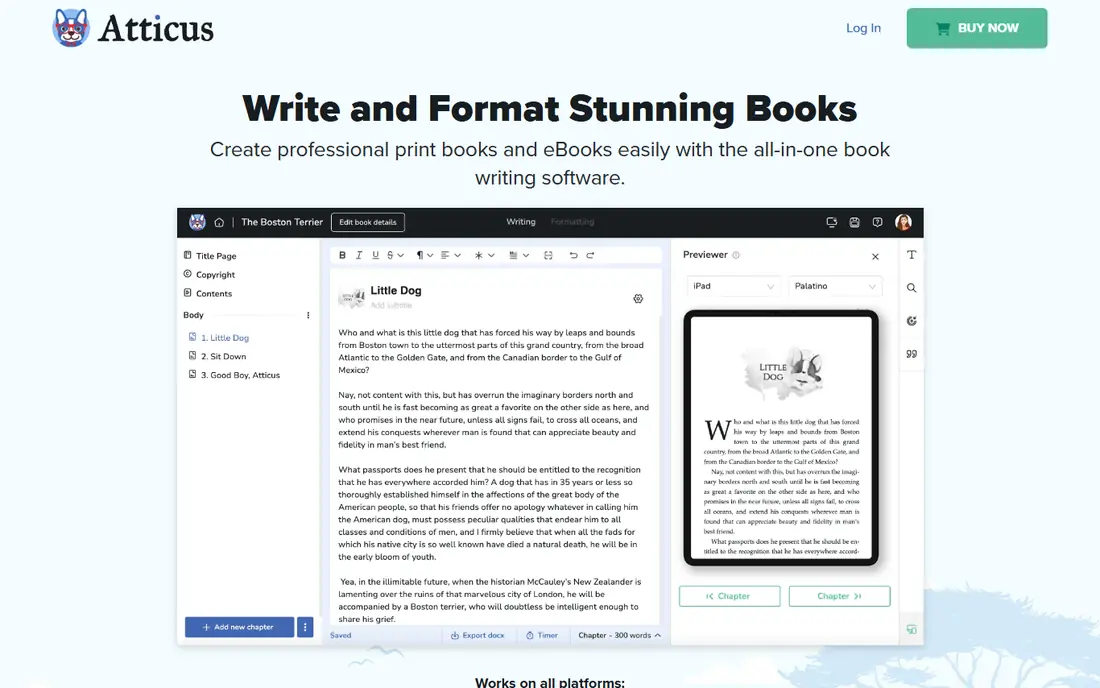This screenshot has width=1100, height=688.
Task: Click the save disk icon in header
Action: point(854,222)
